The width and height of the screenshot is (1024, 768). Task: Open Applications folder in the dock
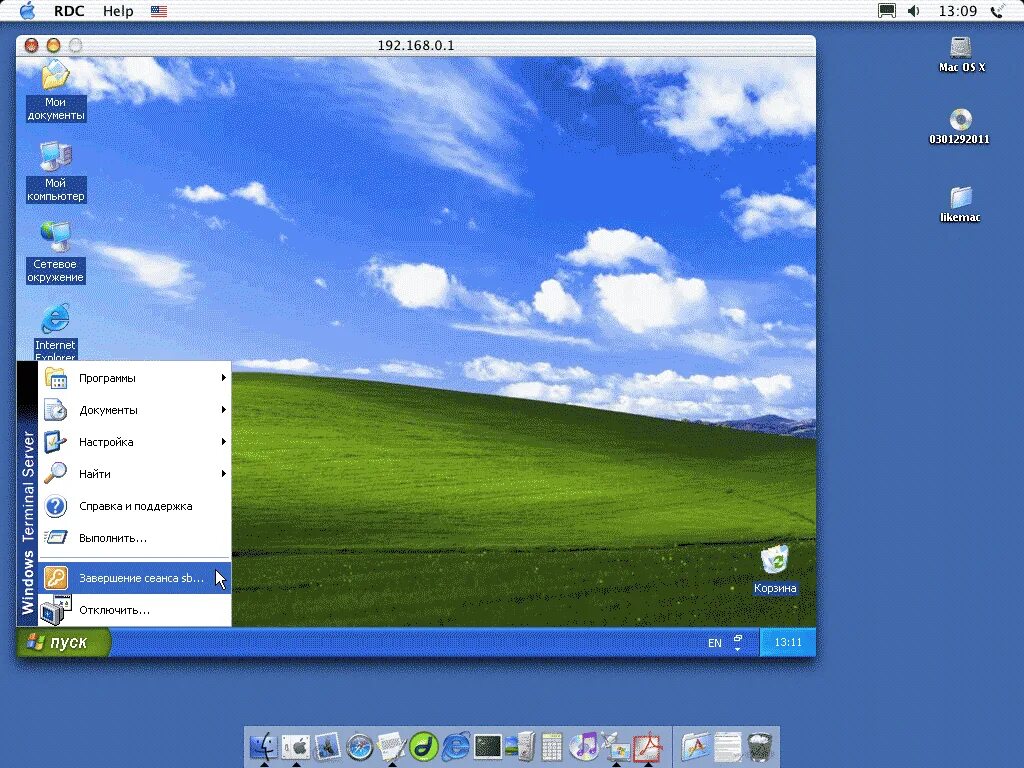[x=696, y=745]
